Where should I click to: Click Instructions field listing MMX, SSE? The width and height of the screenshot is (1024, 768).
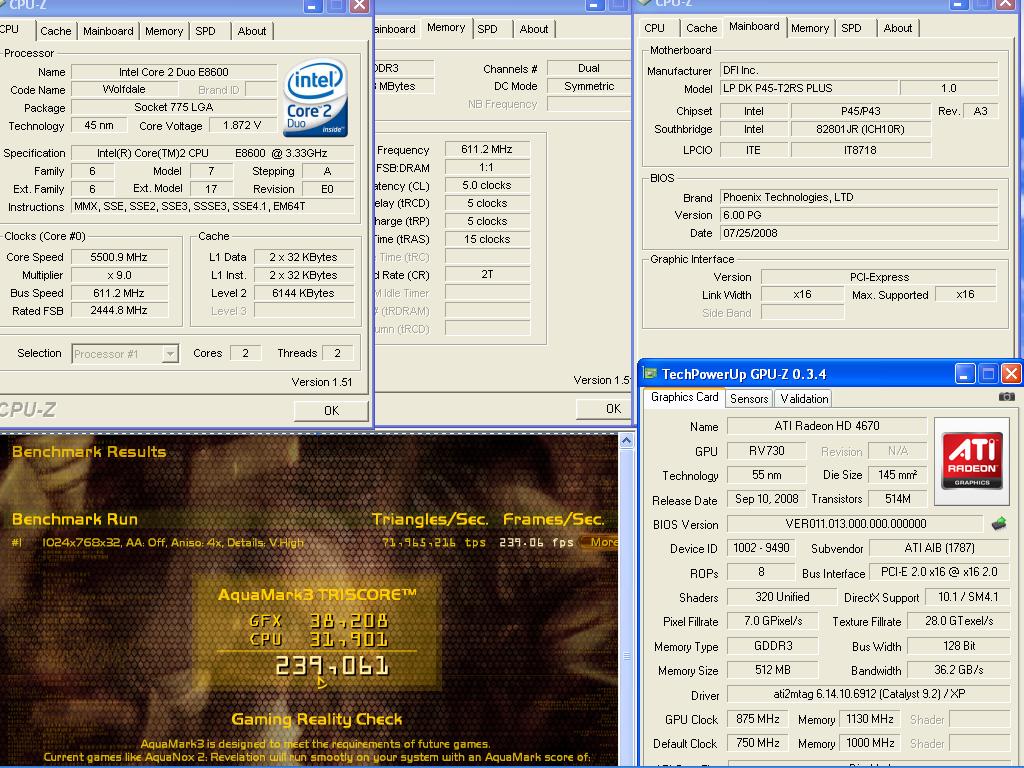(212, 206)
